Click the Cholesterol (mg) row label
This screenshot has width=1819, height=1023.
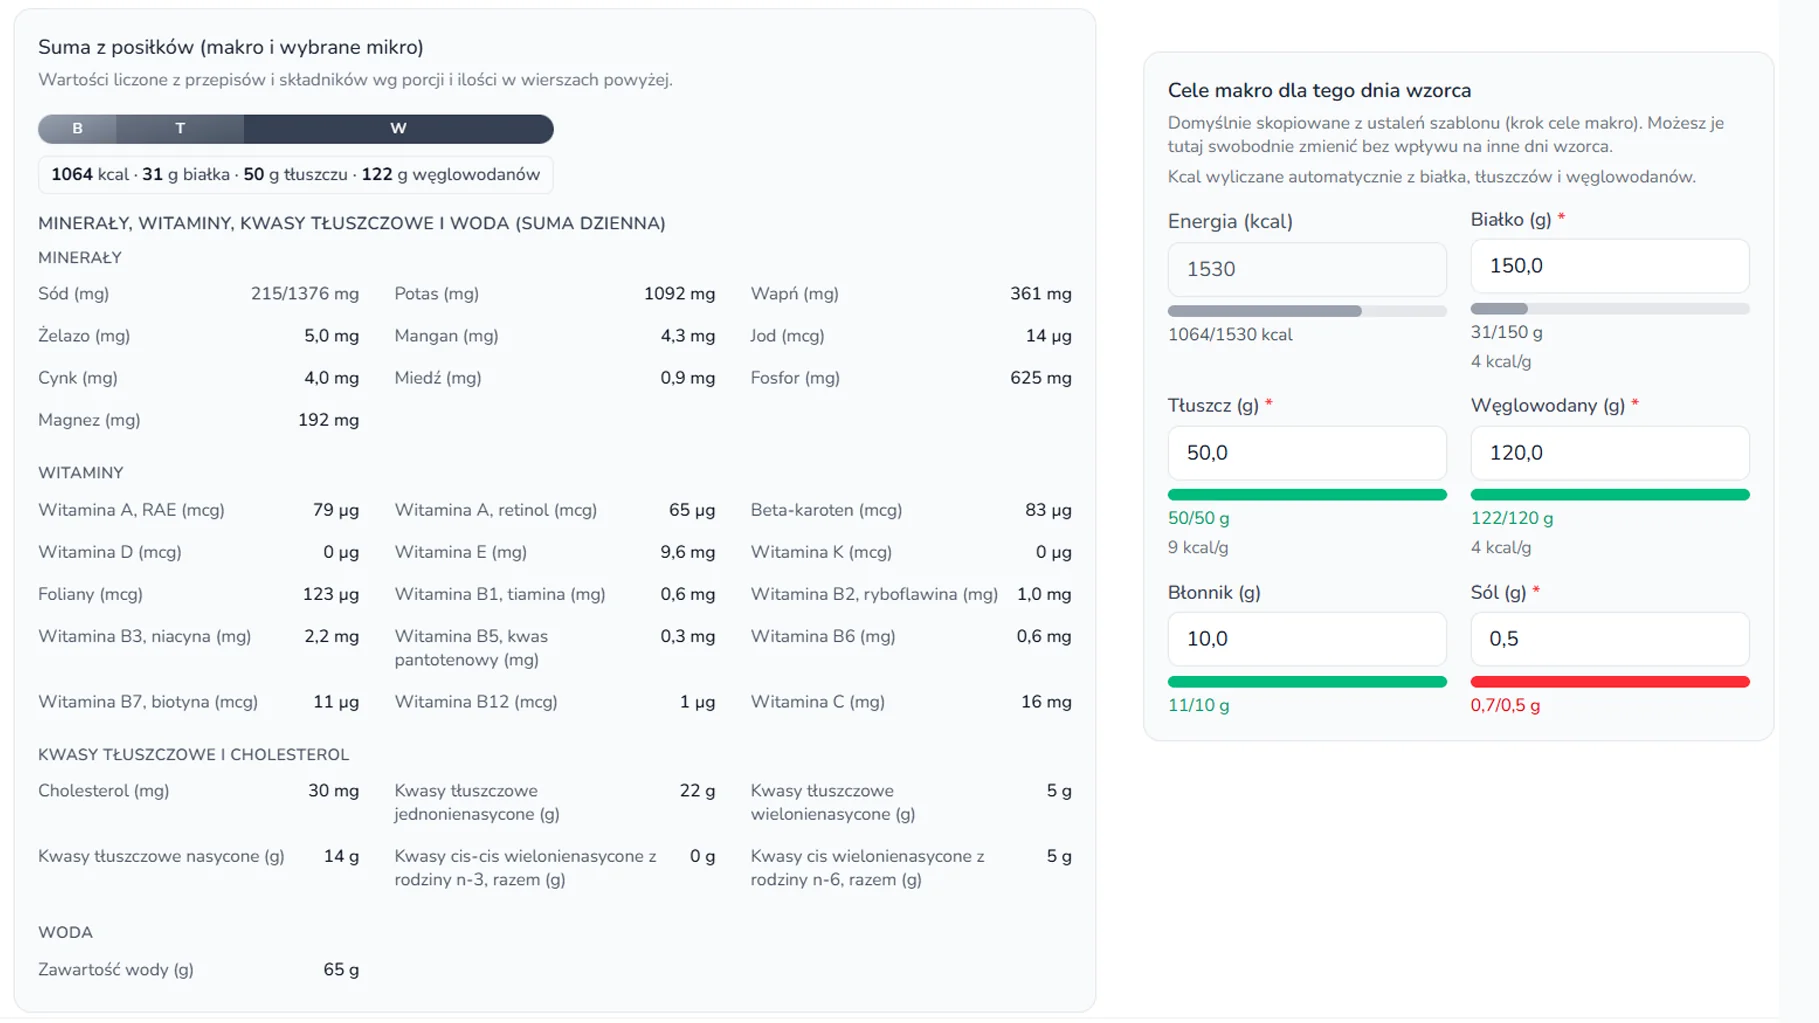click(x=103, y=791)
